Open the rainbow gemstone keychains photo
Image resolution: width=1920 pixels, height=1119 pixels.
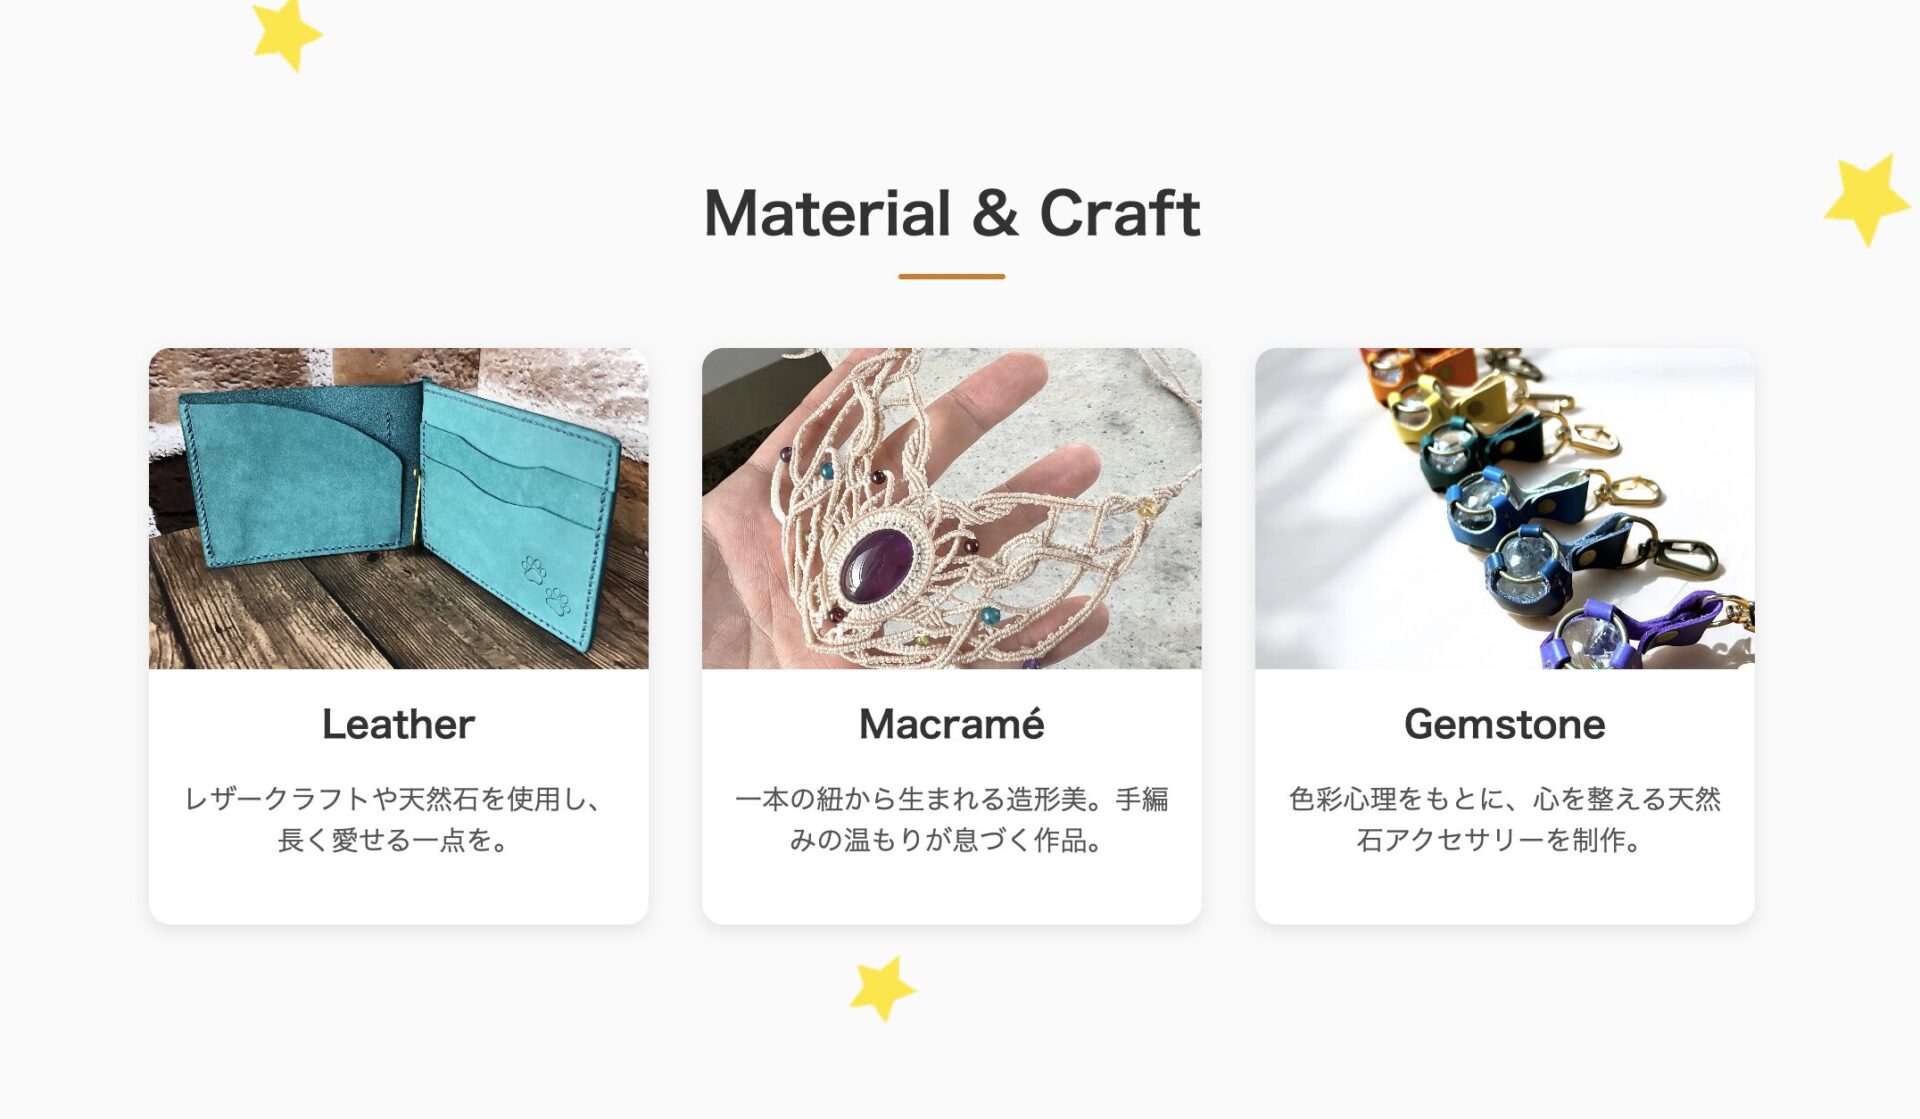pos(1504,508)
